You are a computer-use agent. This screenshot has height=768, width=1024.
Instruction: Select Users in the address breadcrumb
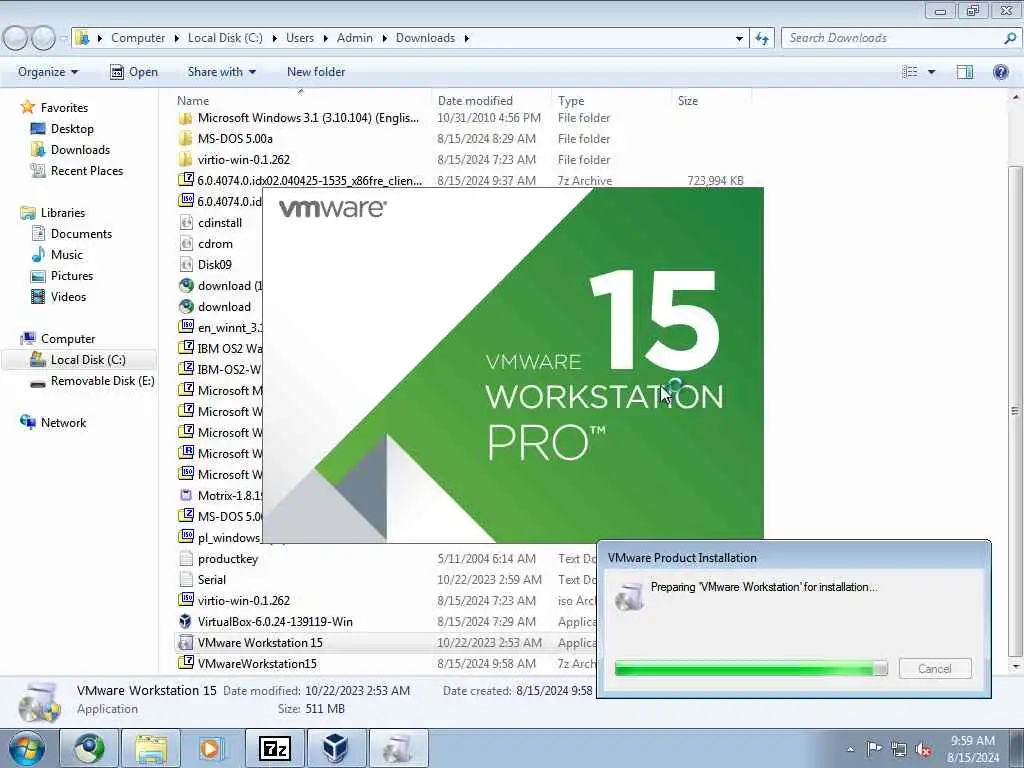click(x=300, y=38)
